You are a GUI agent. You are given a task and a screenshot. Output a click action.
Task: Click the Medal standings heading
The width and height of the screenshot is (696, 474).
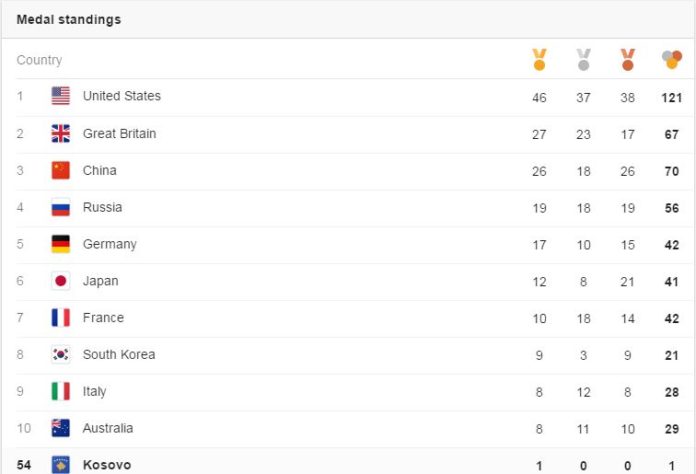(69, 20)
